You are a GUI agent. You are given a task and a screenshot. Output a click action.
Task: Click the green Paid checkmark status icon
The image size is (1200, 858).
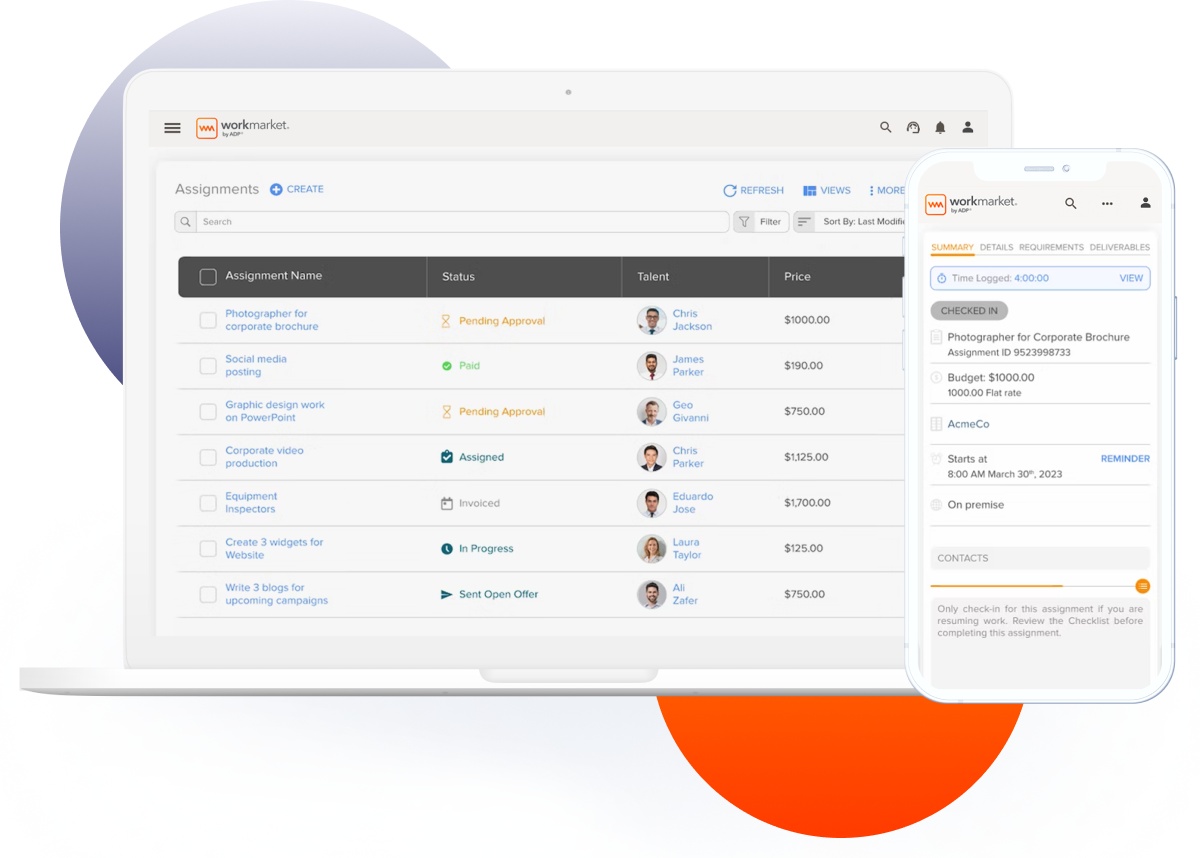[x=447, y=366]
